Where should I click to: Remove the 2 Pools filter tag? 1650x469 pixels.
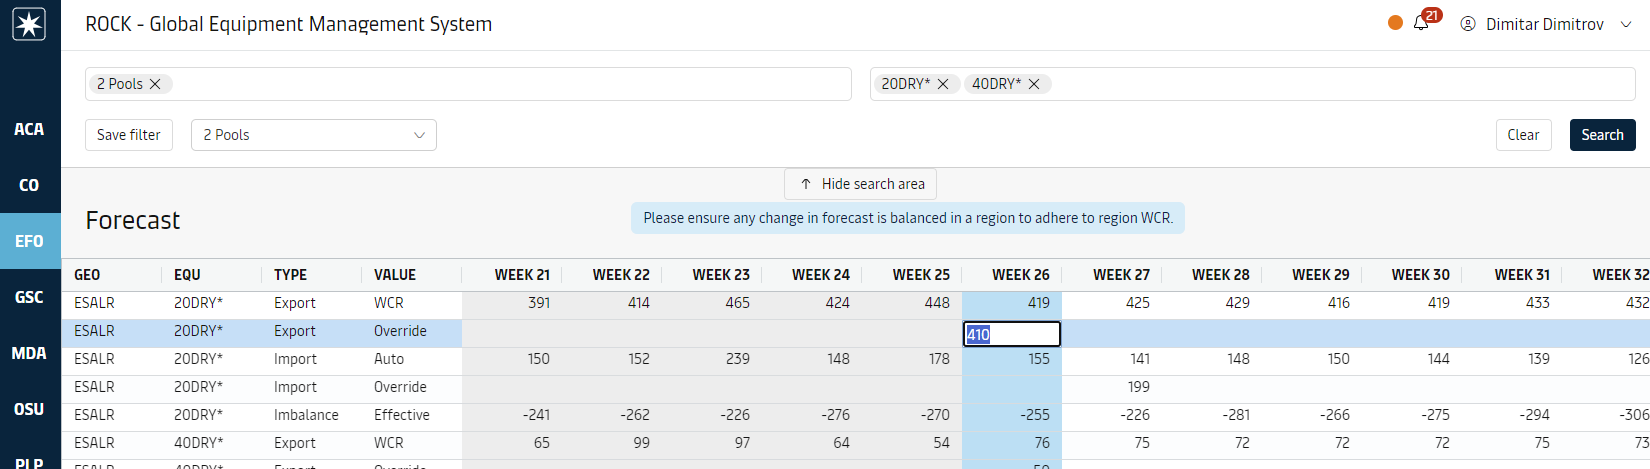[x=155, y=84]
